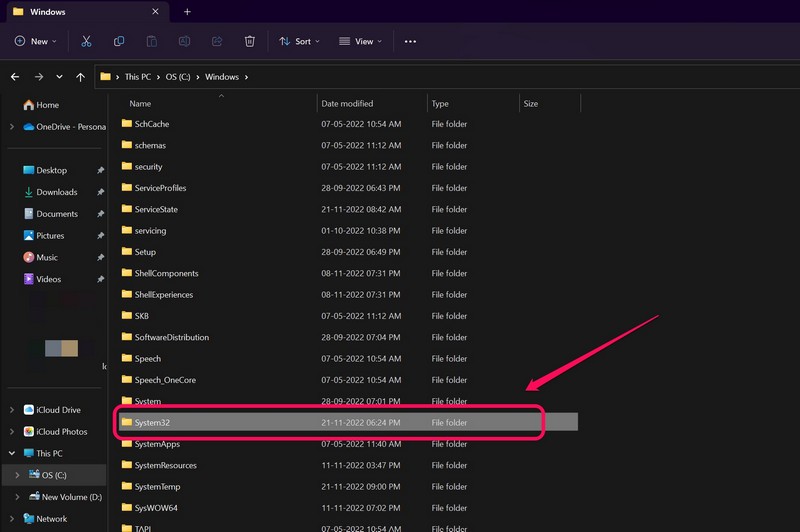
Task: Open the Sort dropdown menu
Action: (299, 41)
